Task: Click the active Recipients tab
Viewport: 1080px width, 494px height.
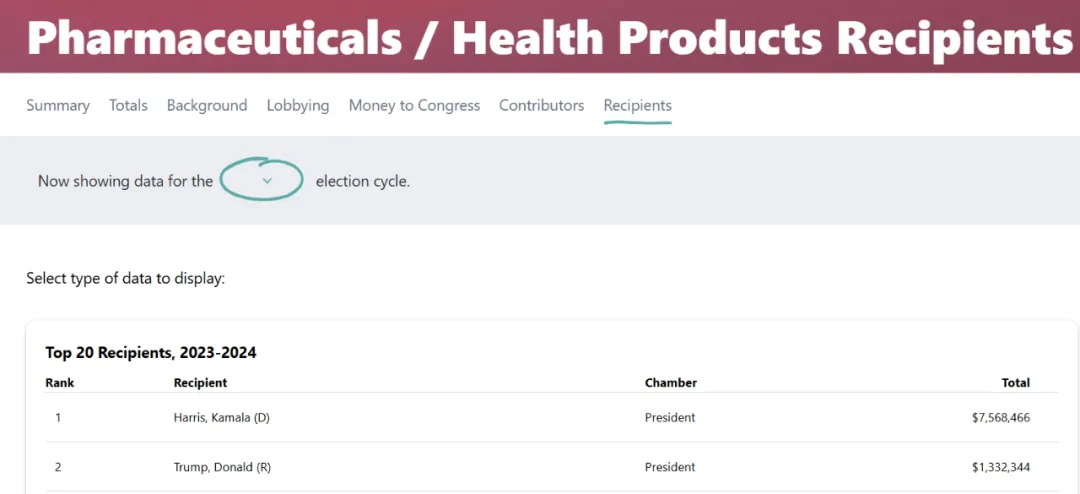Action: tap(637, 105)
